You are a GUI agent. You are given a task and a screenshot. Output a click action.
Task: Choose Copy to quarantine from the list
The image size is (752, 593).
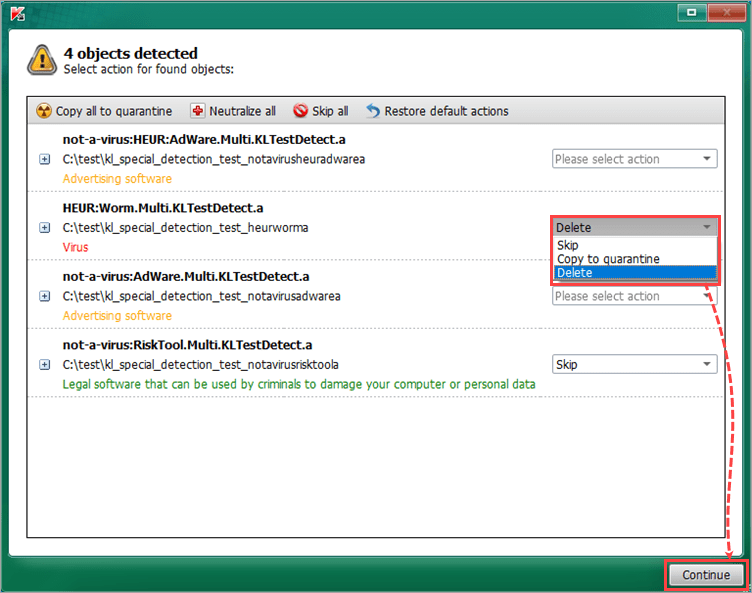pyautogui.click(x=608, y=259)
